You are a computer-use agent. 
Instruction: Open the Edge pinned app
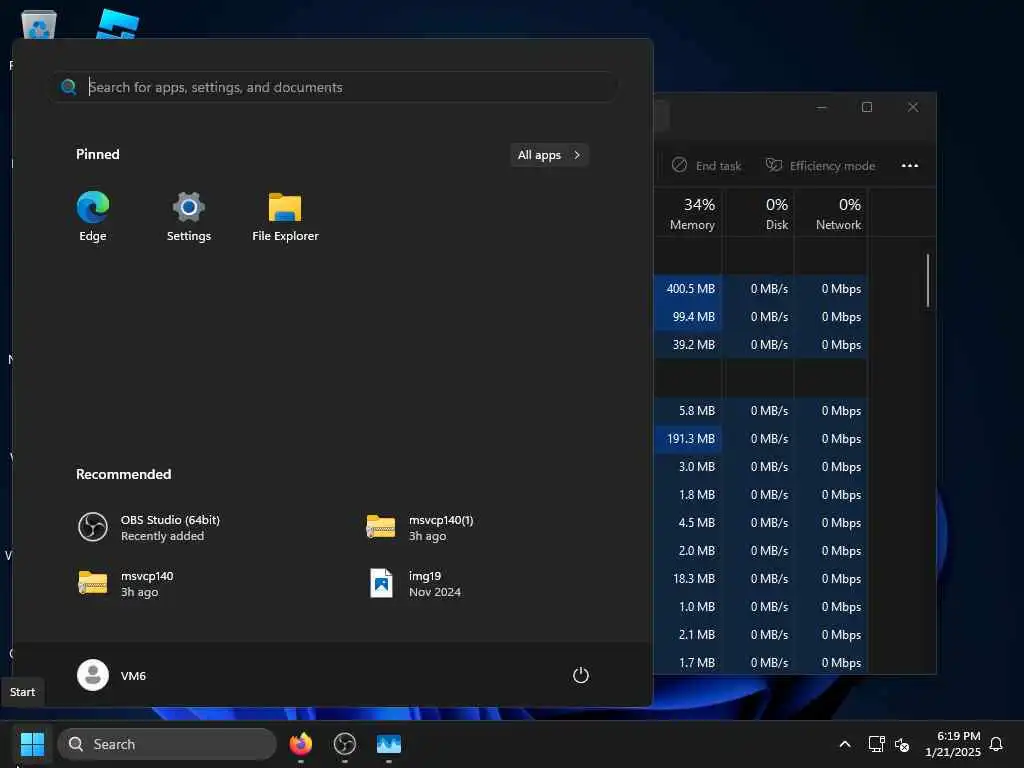pos(93,217)
